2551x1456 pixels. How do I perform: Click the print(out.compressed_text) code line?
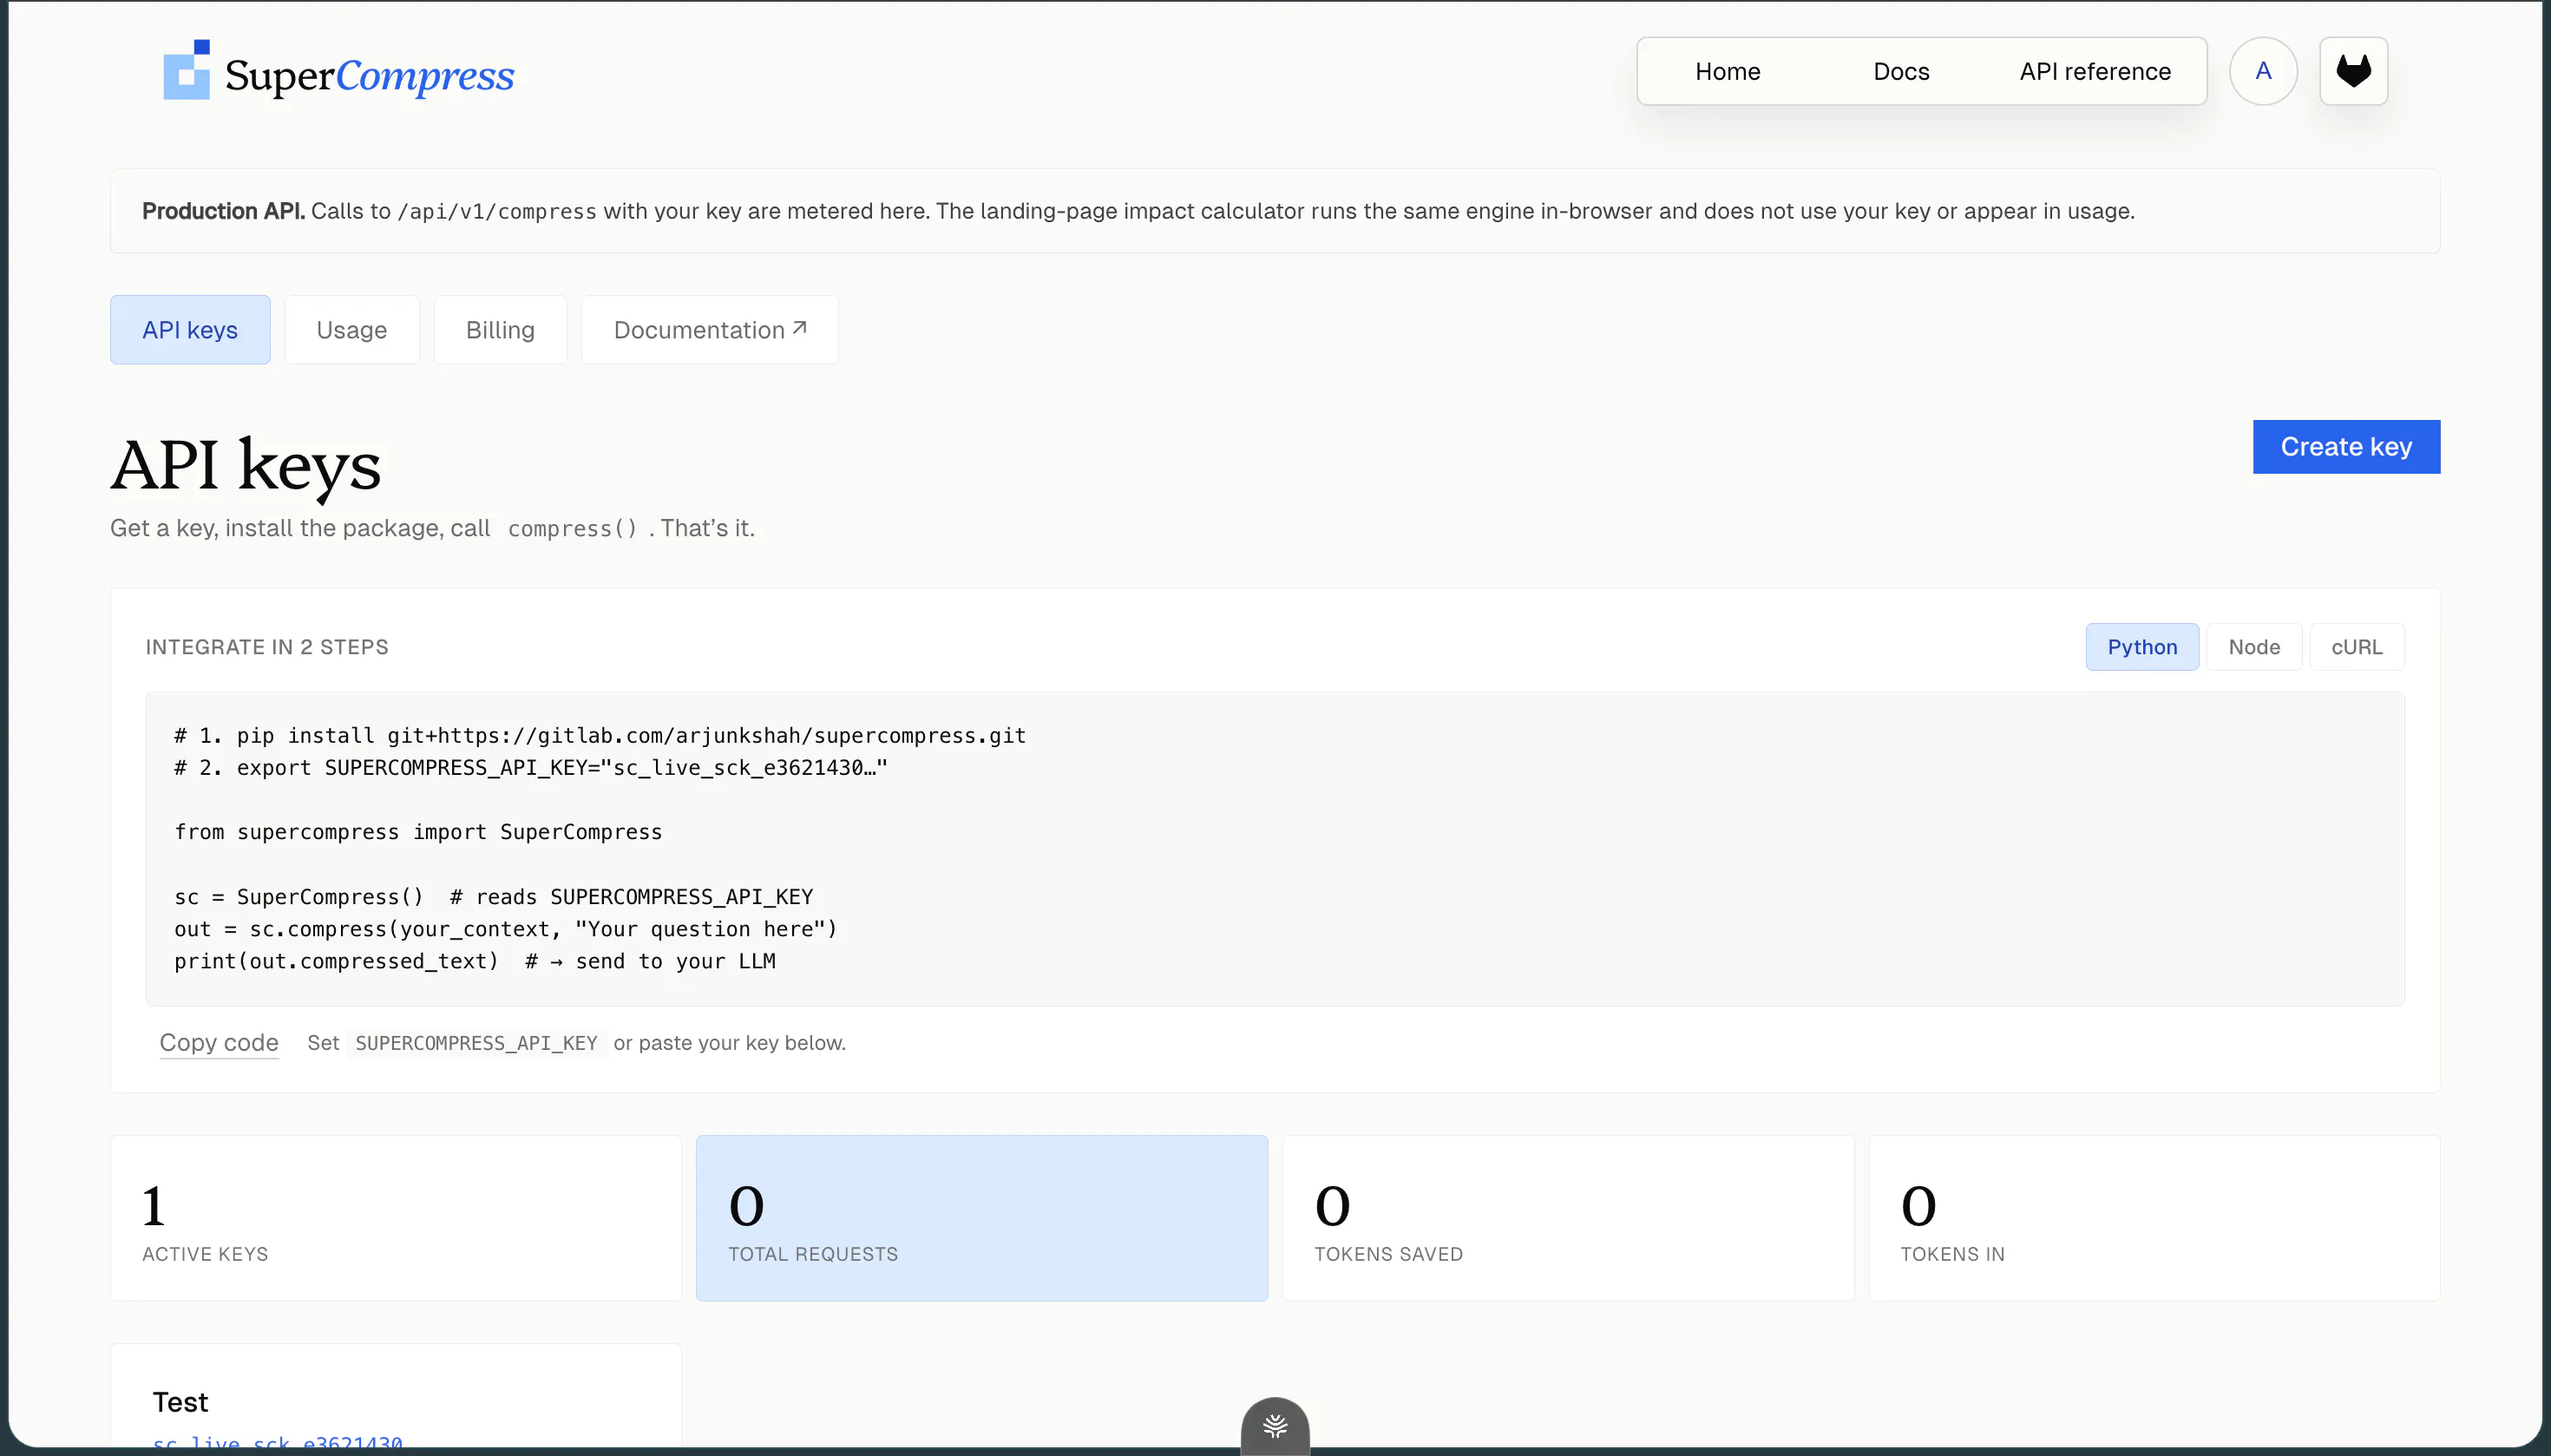475,961
